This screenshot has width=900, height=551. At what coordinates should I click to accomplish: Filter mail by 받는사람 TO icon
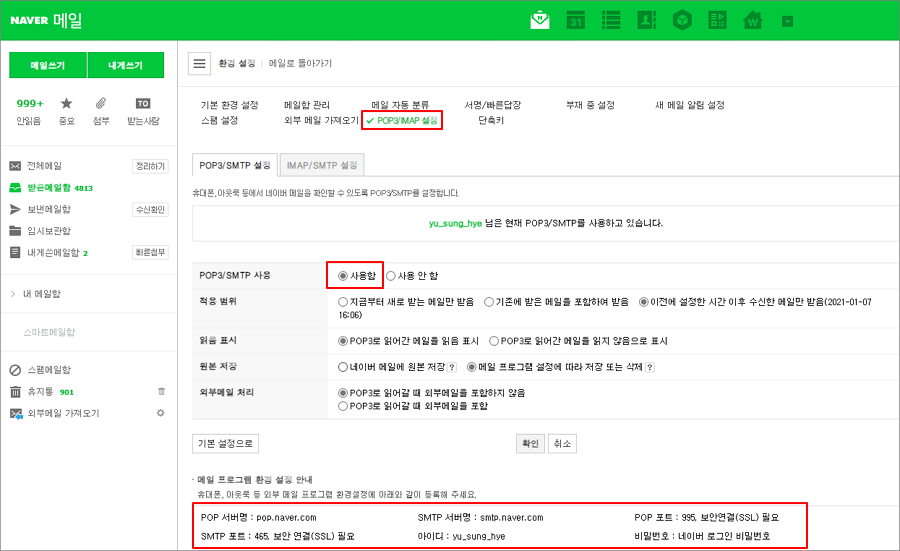tap(143, 111)
